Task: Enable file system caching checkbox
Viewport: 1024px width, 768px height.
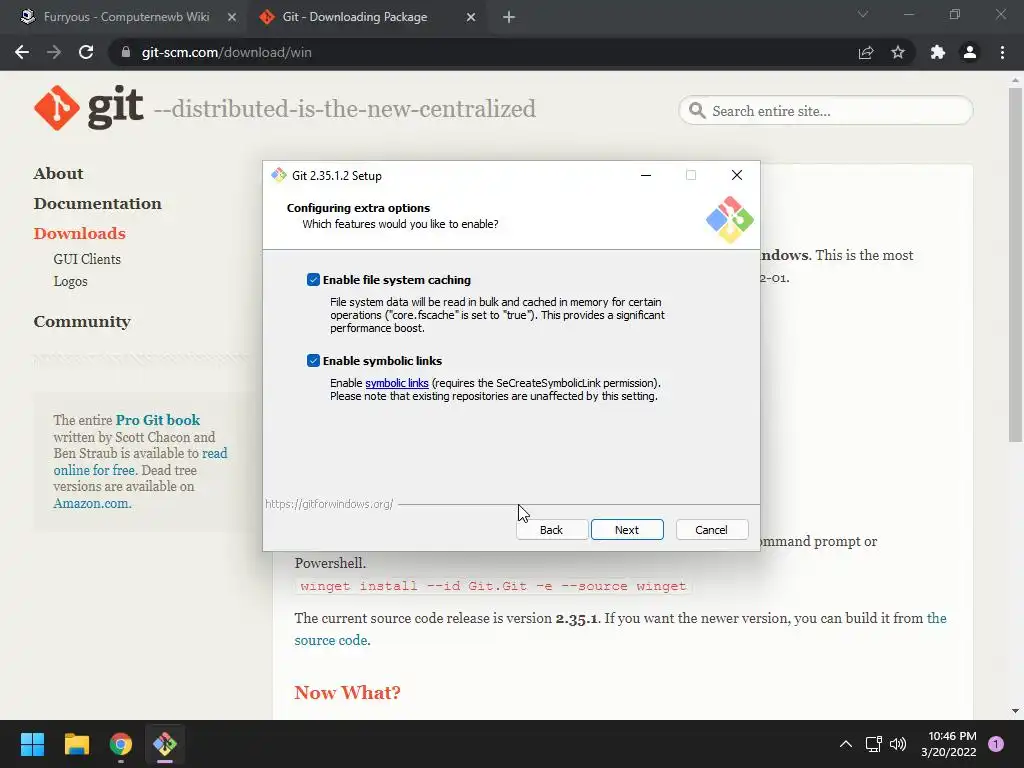Action: click(x=313, y=280)
